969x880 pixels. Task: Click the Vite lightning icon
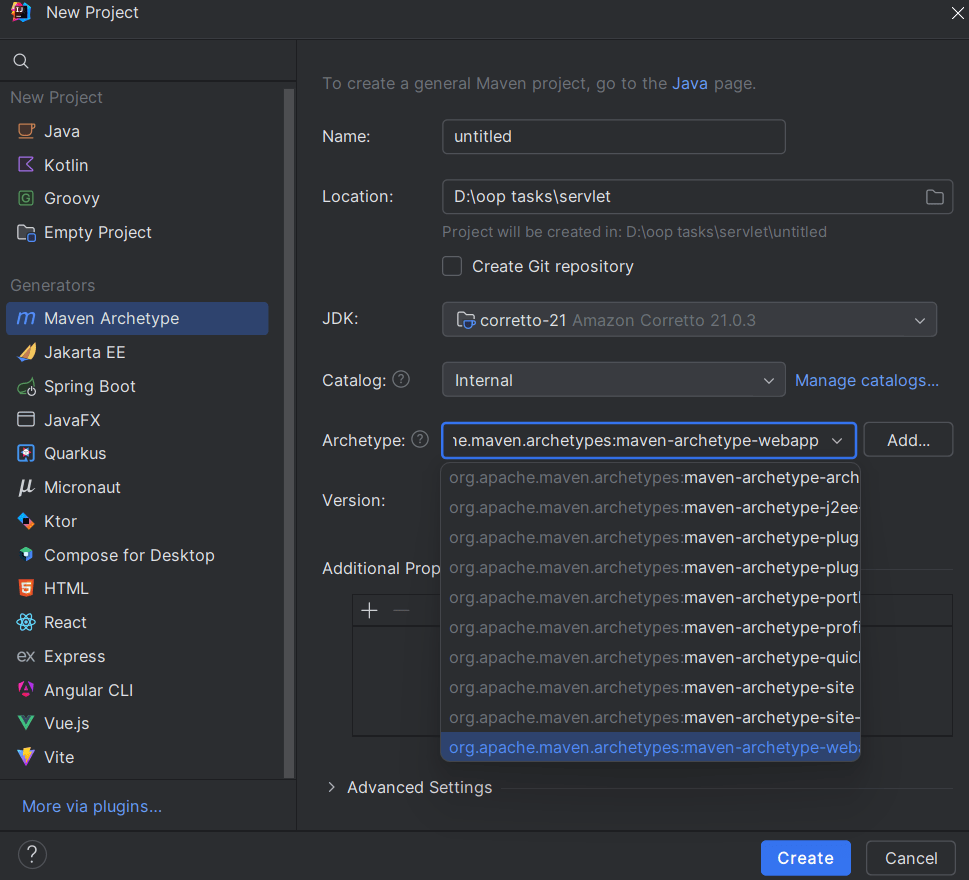tap(26, 757)
